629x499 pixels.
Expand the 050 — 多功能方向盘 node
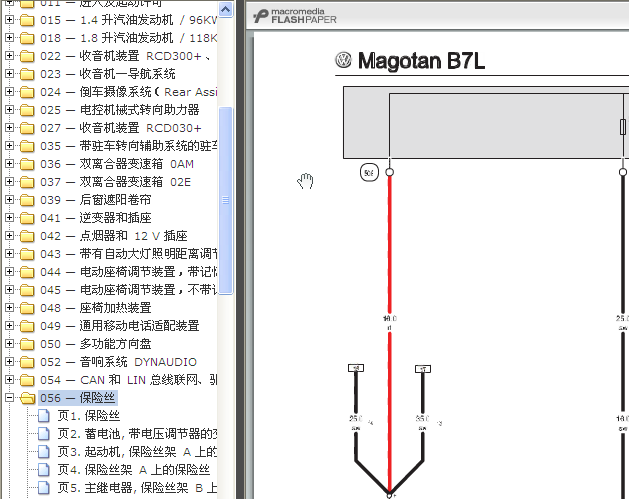click(9, 344)
